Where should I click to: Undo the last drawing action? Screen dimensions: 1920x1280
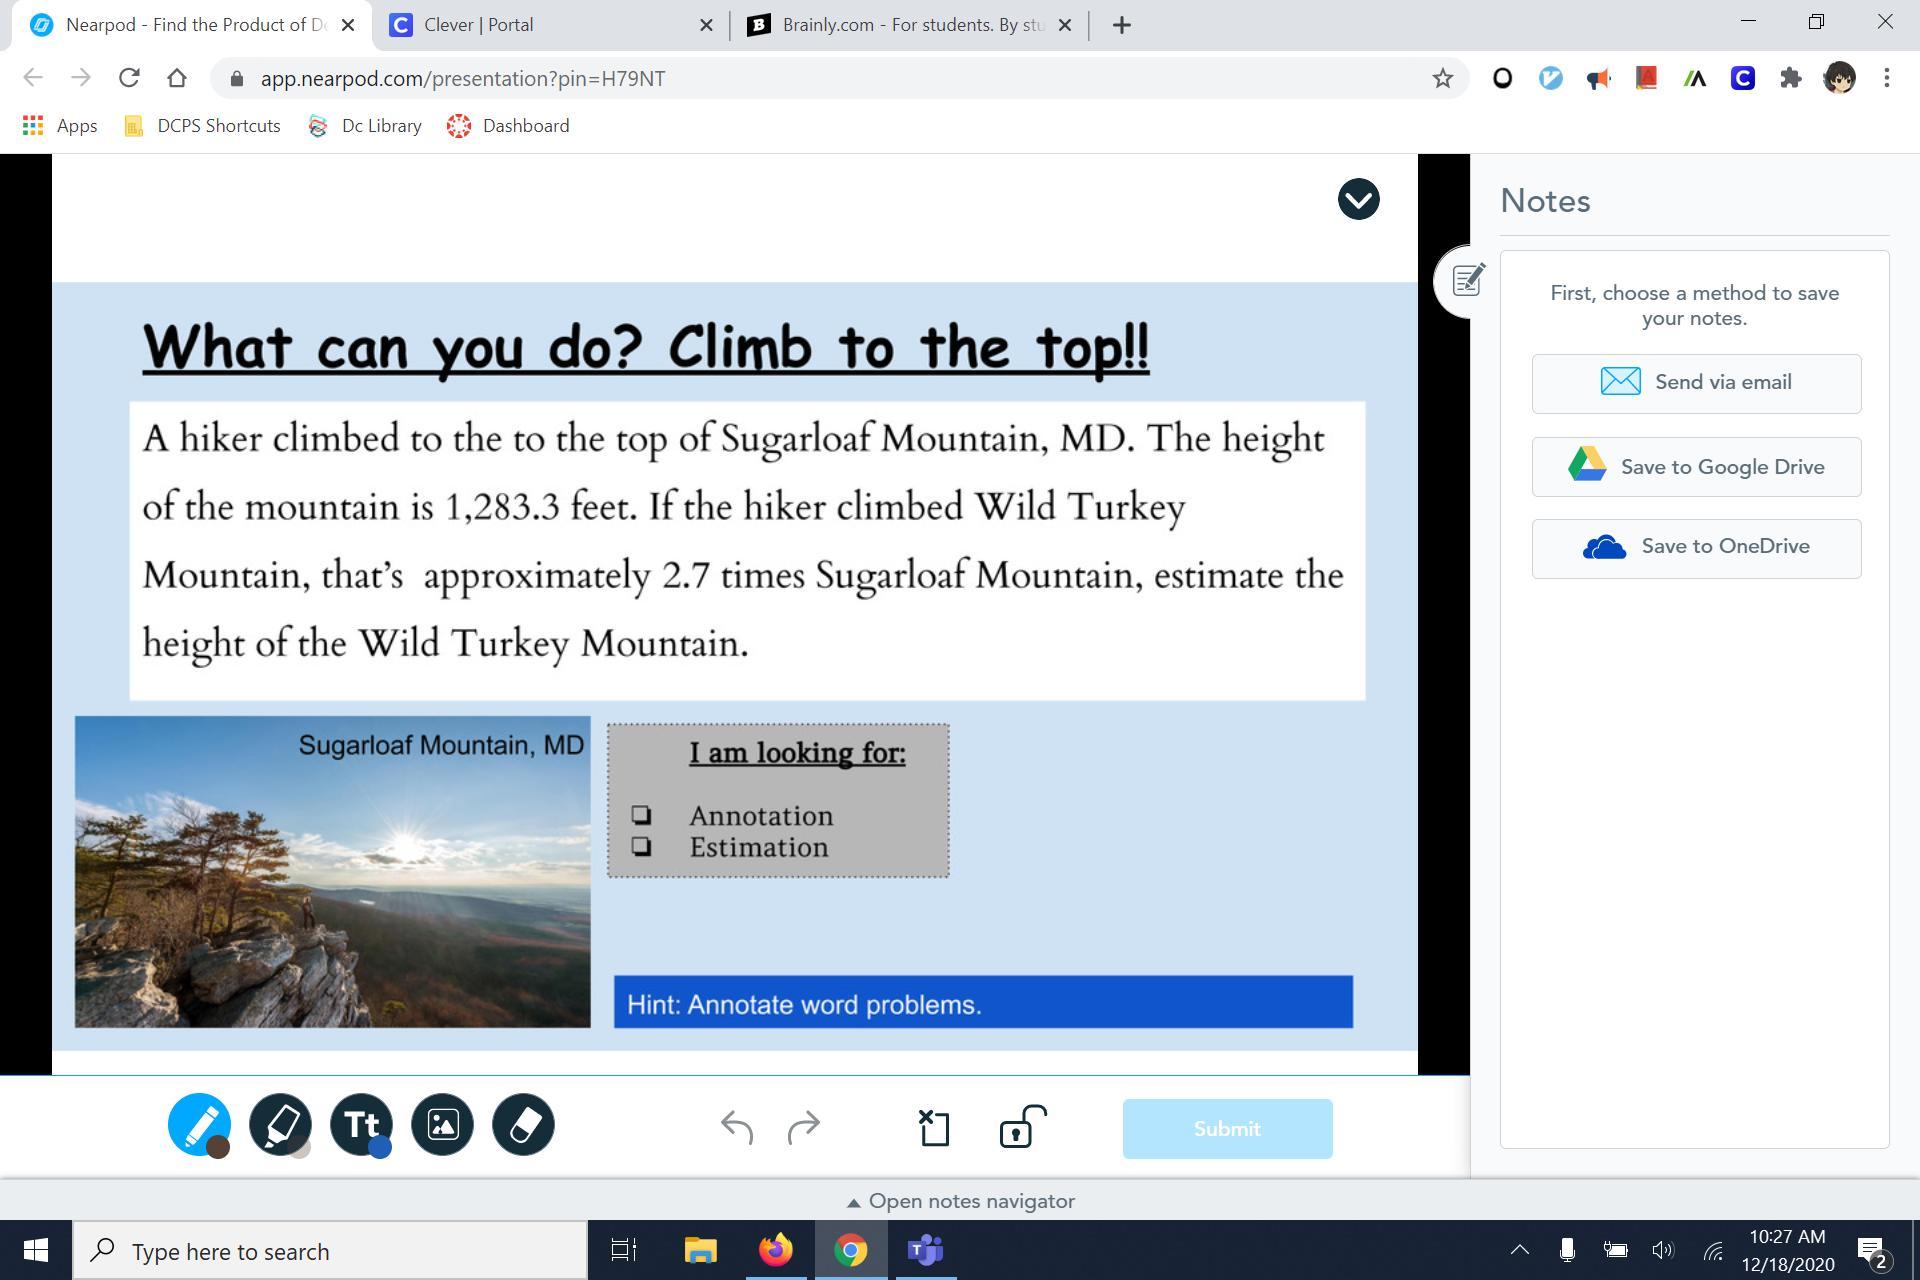pos(737,1128)
